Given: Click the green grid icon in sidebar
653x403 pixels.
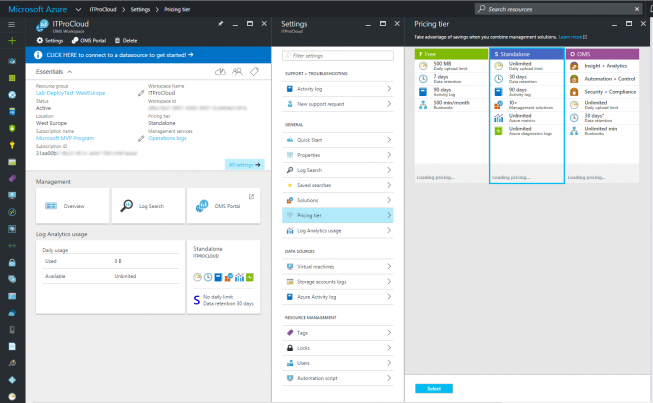Looking at the screenshot, I should [x=12, y=78].
